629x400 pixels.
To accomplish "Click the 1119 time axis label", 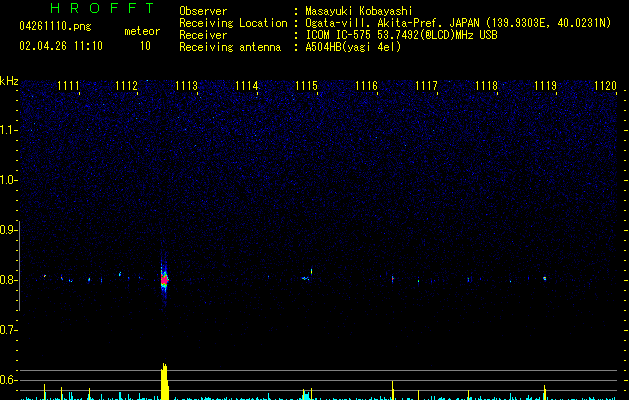I will [x=546, y=86].
